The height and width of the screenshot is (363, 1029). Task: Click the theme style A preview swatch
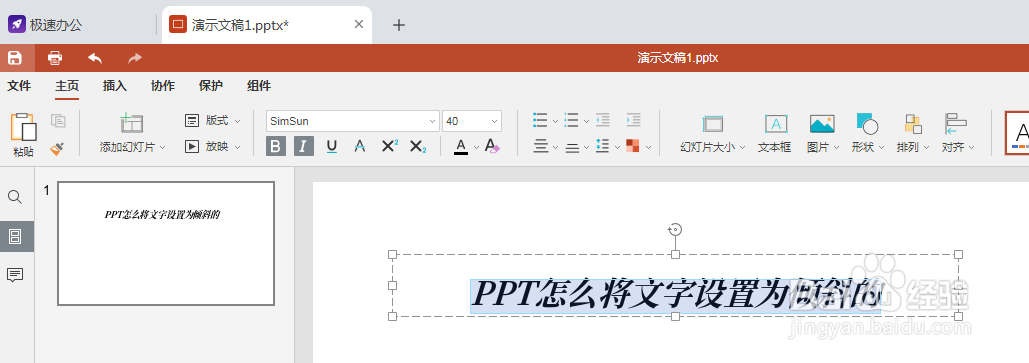[1017, 133]
